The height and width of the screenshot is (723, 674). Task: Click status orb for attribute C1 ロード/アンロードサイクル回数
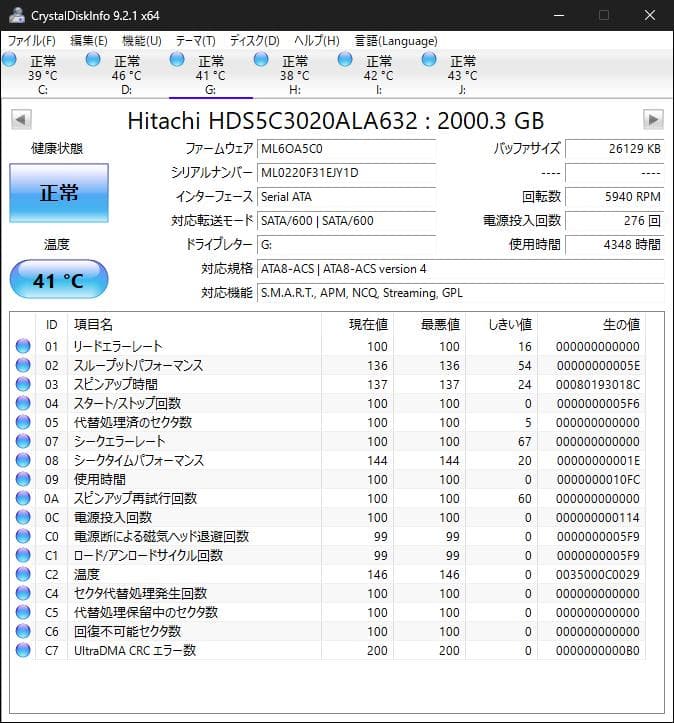[23, 555]
